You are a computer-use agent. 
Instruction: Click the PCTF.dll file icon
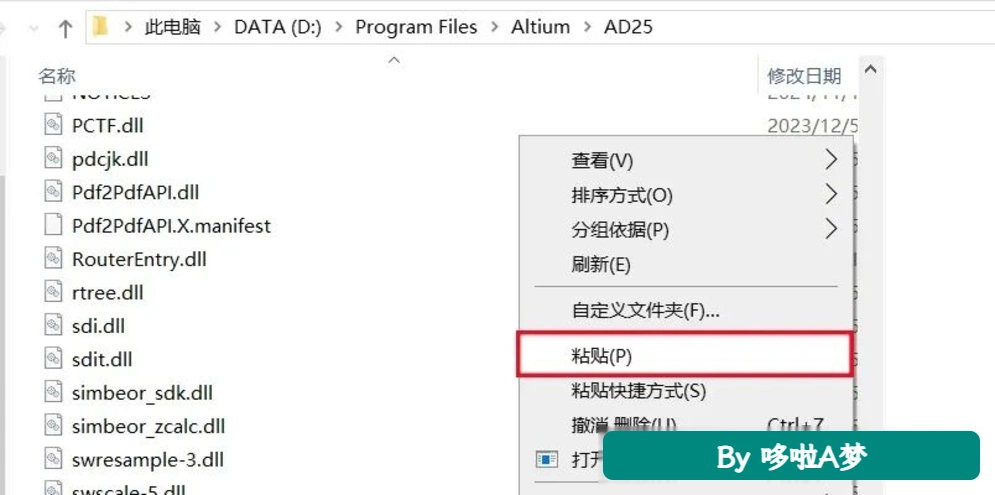[53, 124]
